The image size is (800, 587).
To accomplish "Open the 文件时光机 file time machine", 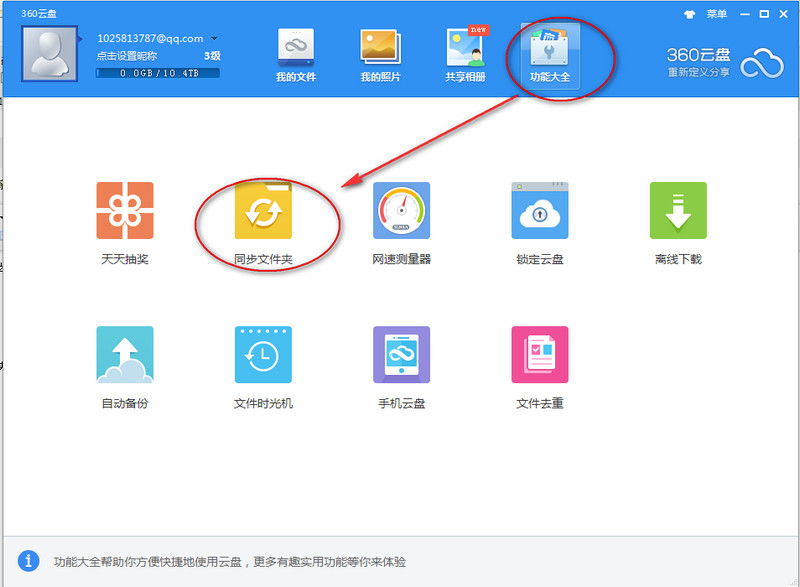I will (x=263, y=355).
